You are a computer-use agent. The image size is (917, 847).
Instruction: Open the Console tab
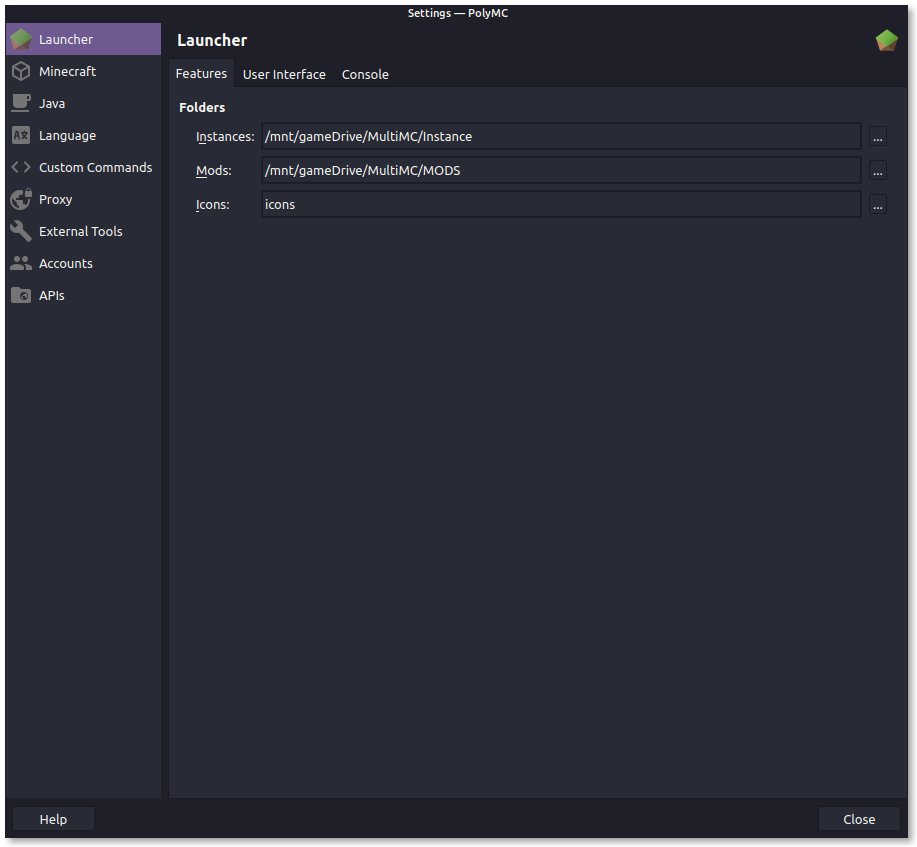coord(364,74)
